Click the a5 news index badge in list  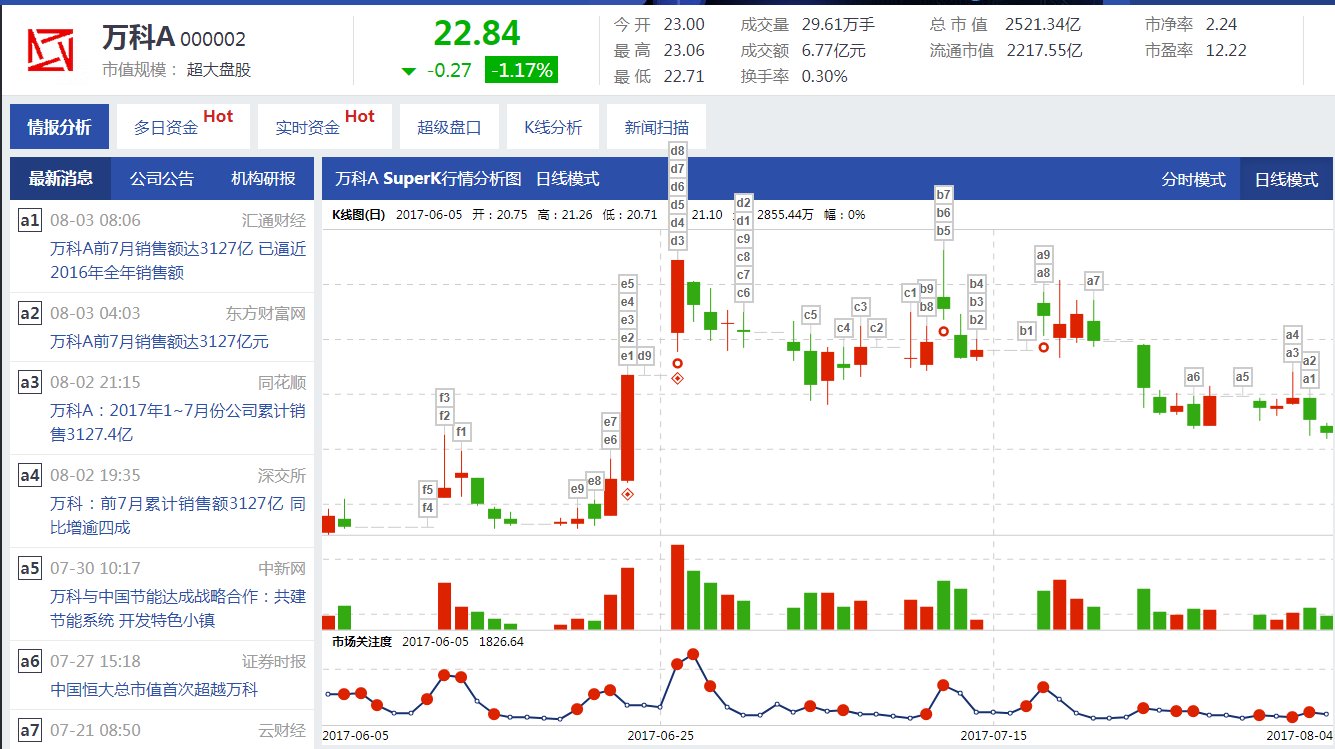(x=30, y=568)
